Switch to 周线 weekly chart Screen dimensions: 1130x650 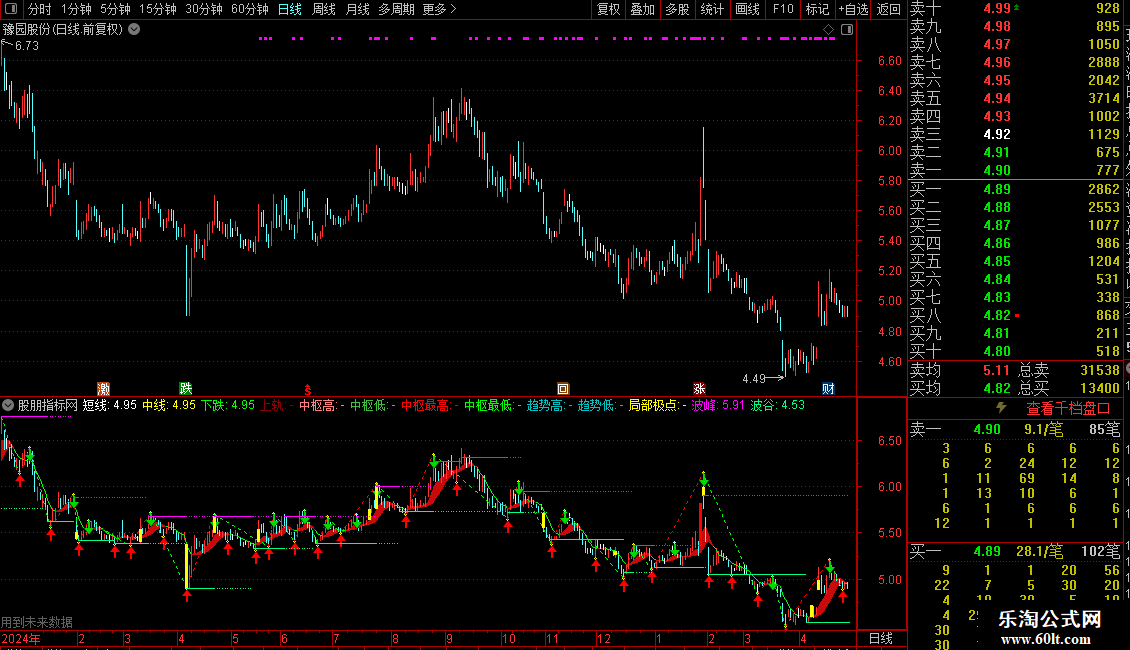click(x=324, y=9)
